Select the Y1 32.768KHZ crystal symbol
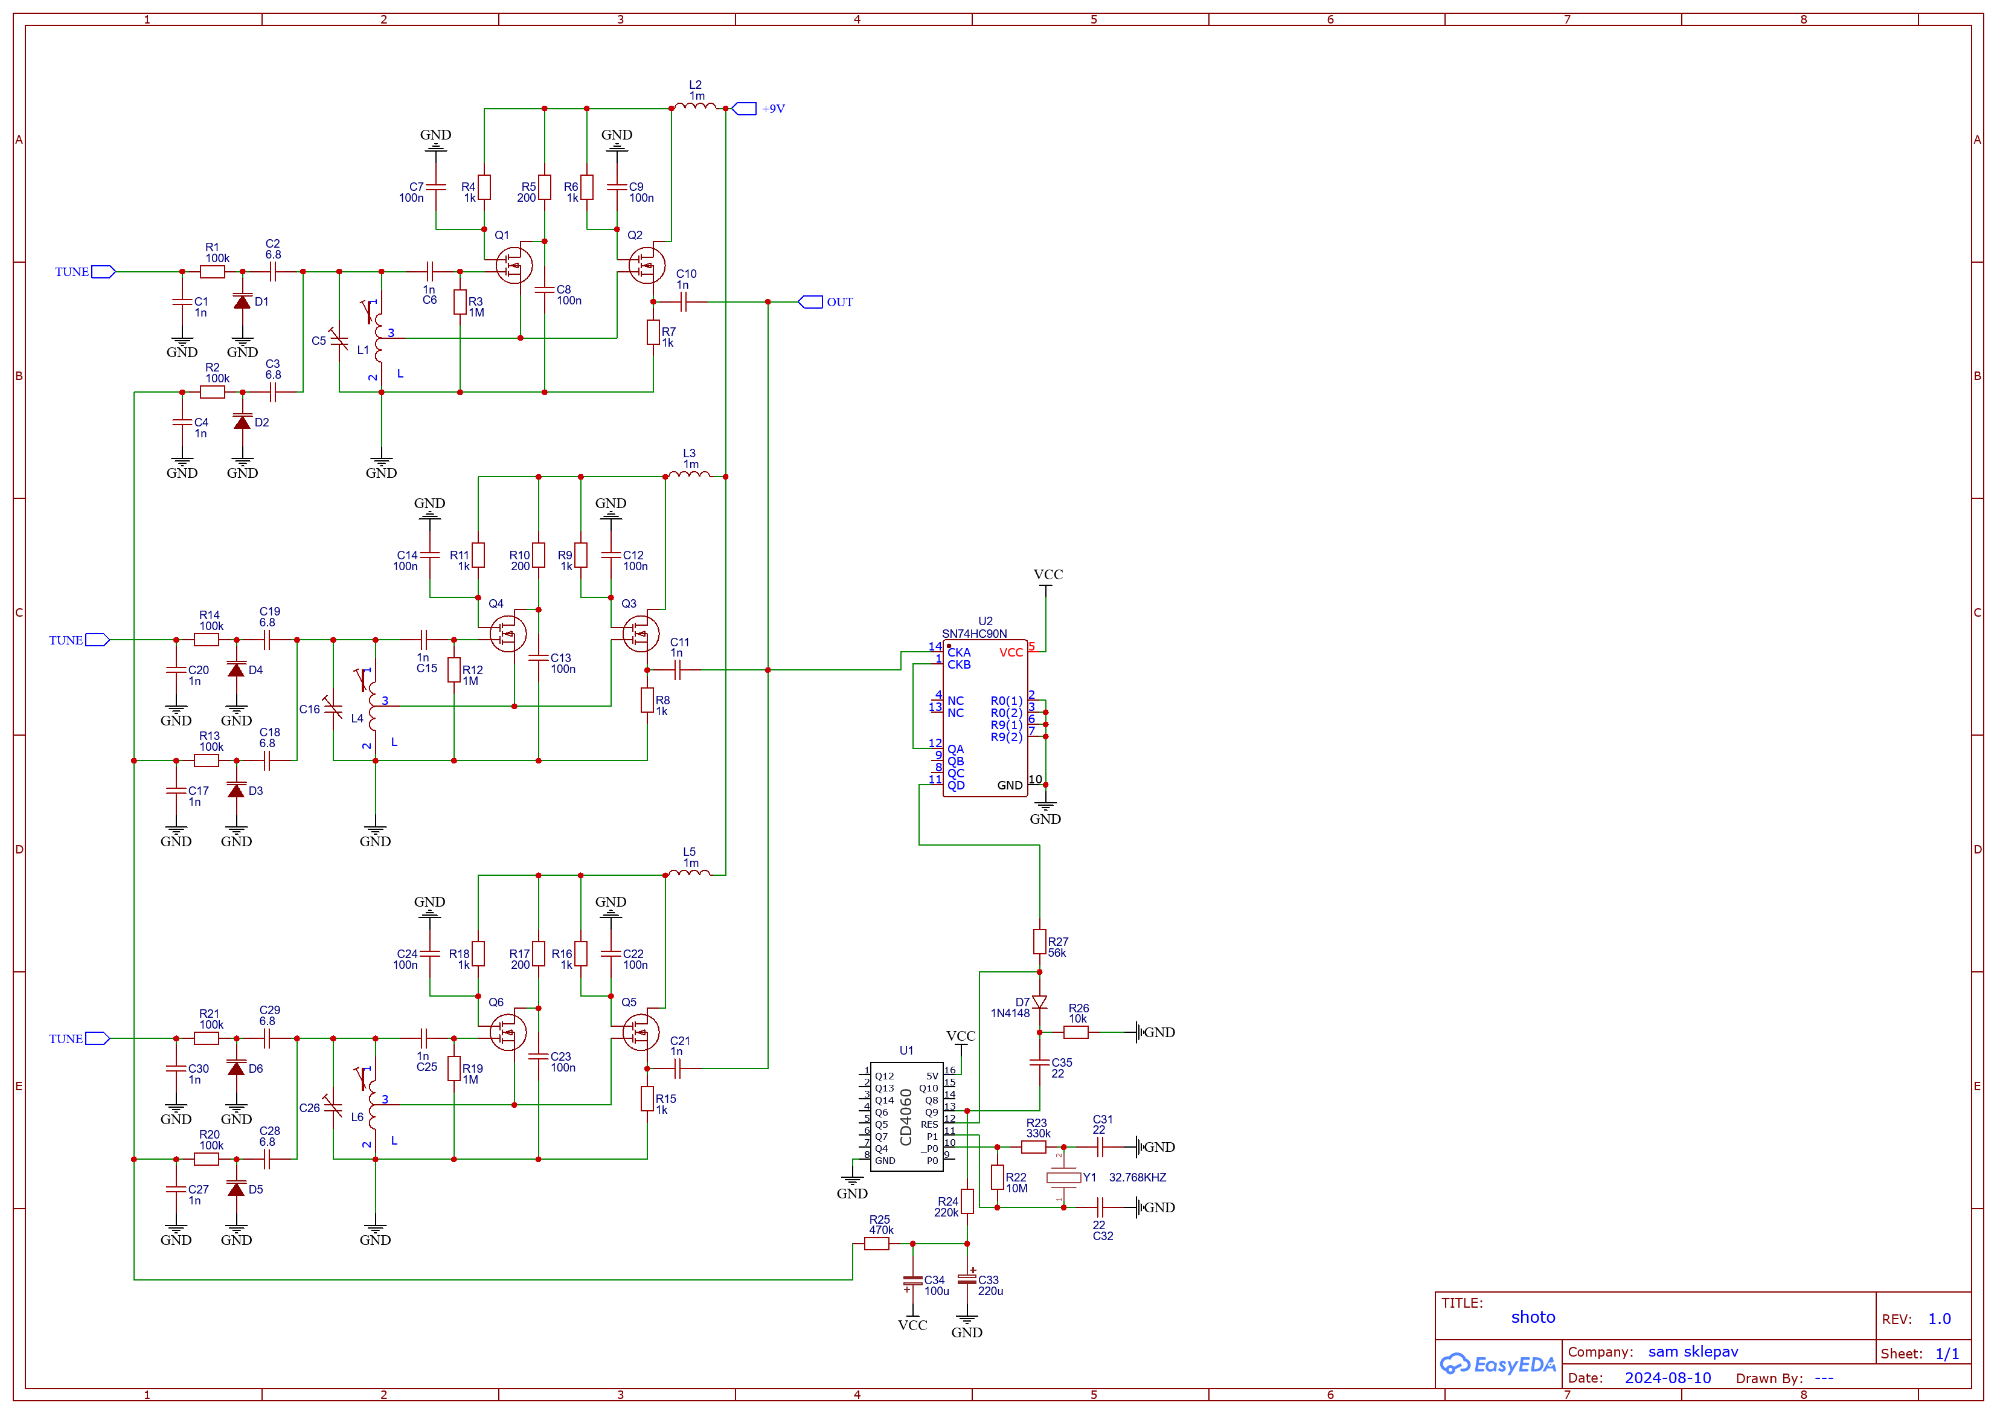The width and height of the screenshot is (2000, 1414). (x=1064, y=1177)
